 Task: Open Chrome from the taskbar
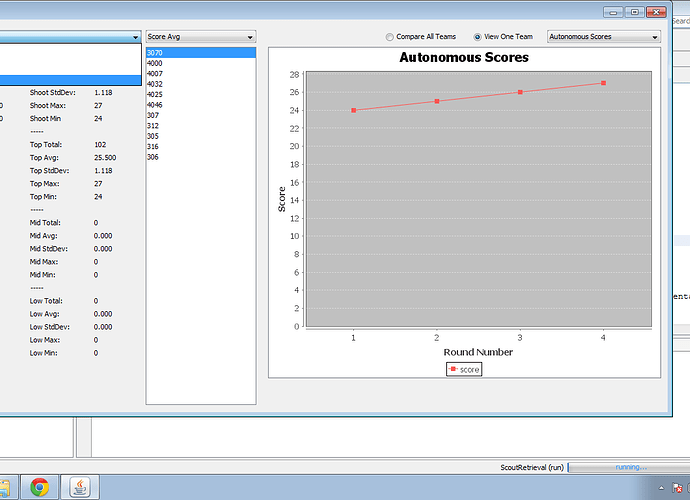40,487
